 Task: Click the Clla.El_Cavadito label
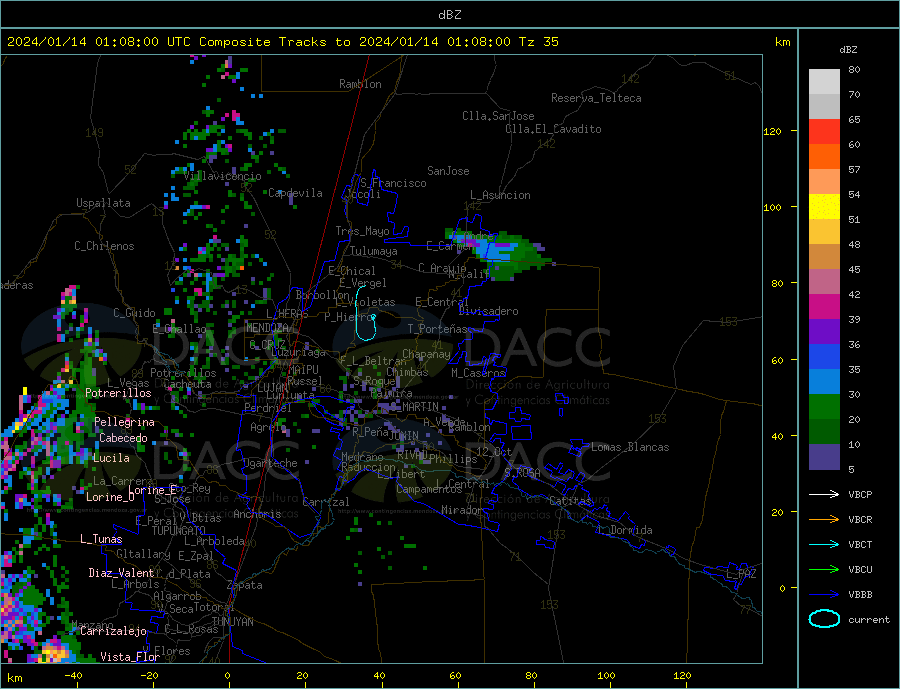point(553,129)
